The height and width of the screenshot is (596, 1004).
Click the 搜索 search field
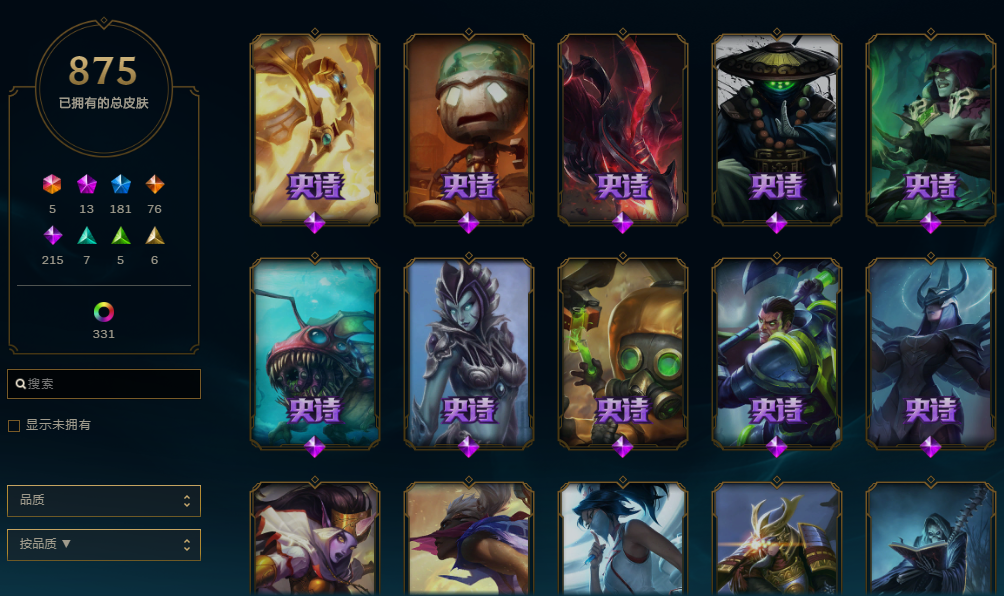[x=104, y=384]
